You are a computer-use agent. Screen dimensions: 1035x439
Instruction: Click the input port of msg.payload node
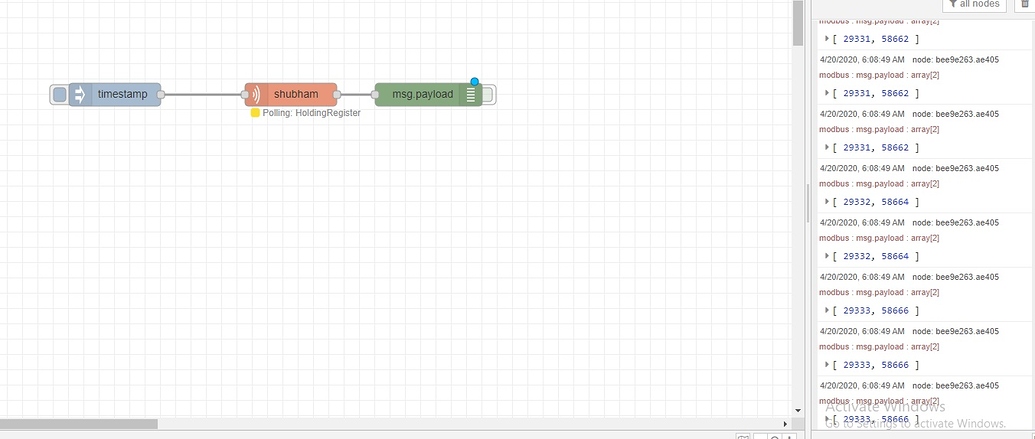pos(375,94)
